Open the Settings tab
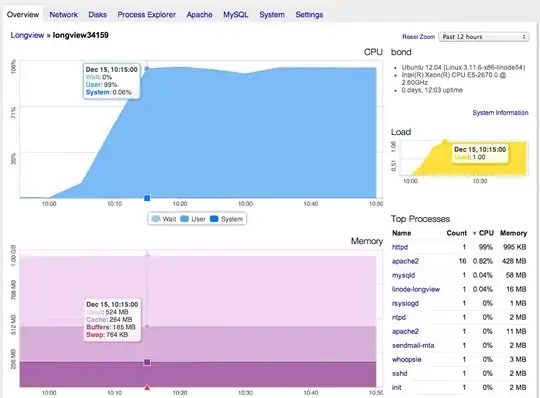Screen dimensions: 540x398 coord(309,15)
